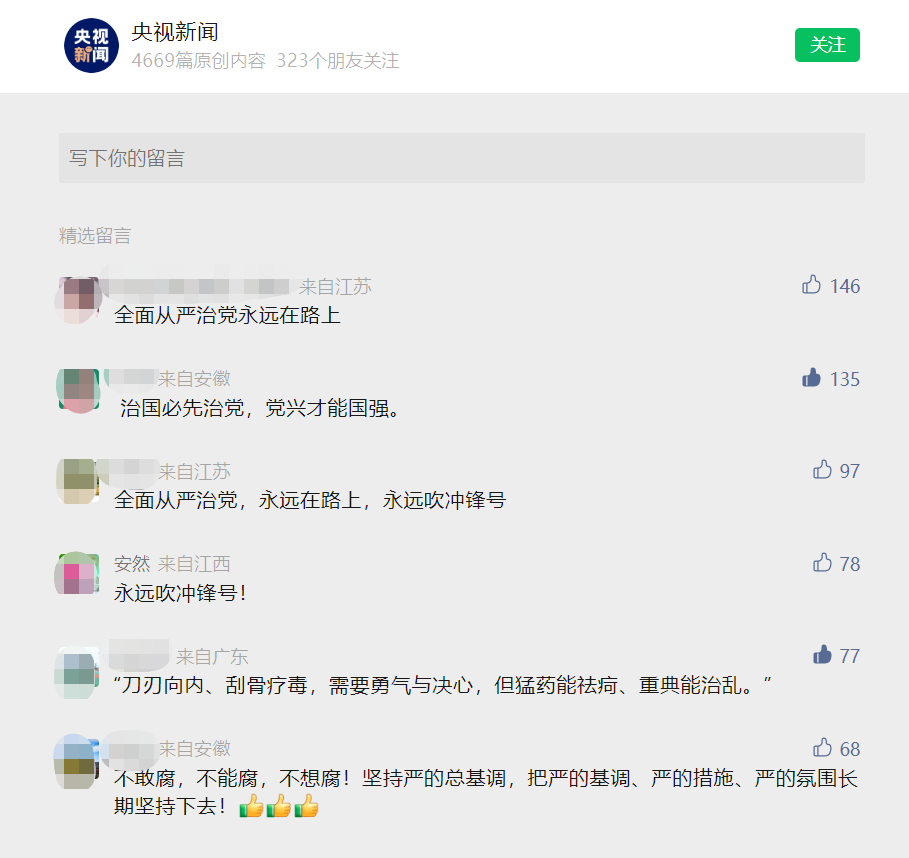Click the 323个朋友关注 text
909x858 pixels.
(338, 60)
